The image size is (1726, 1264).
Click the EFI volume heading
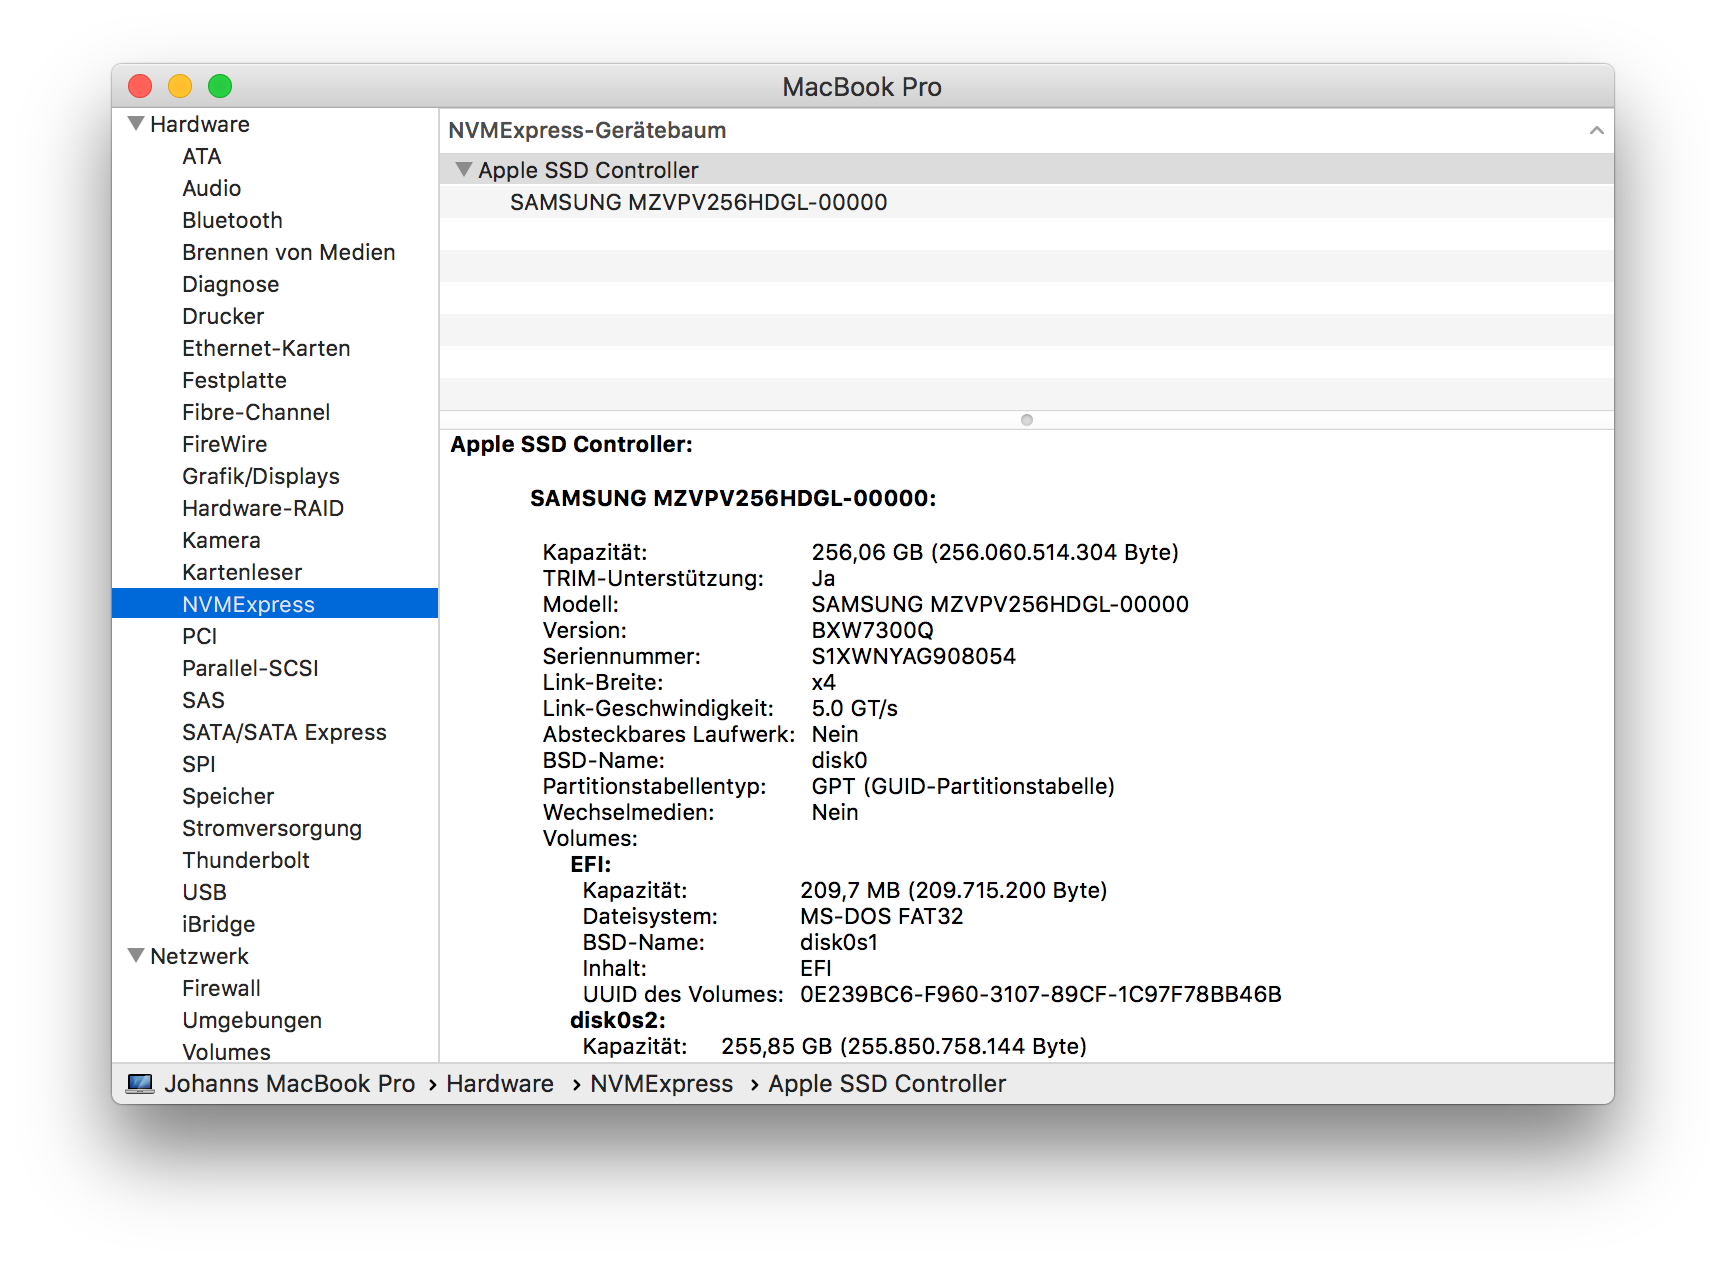[x=591, y=864]
